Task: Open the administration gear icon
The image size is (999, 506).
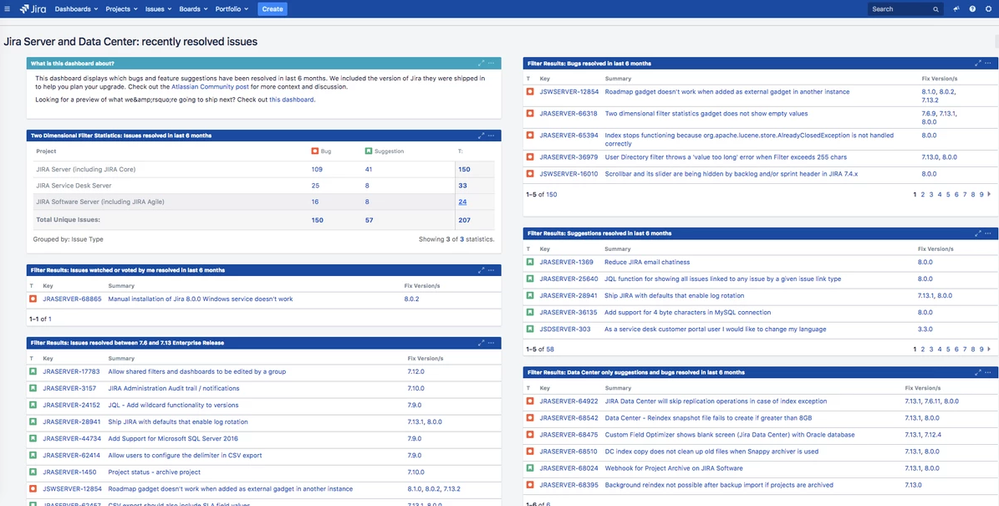Action: pos(989,9)
